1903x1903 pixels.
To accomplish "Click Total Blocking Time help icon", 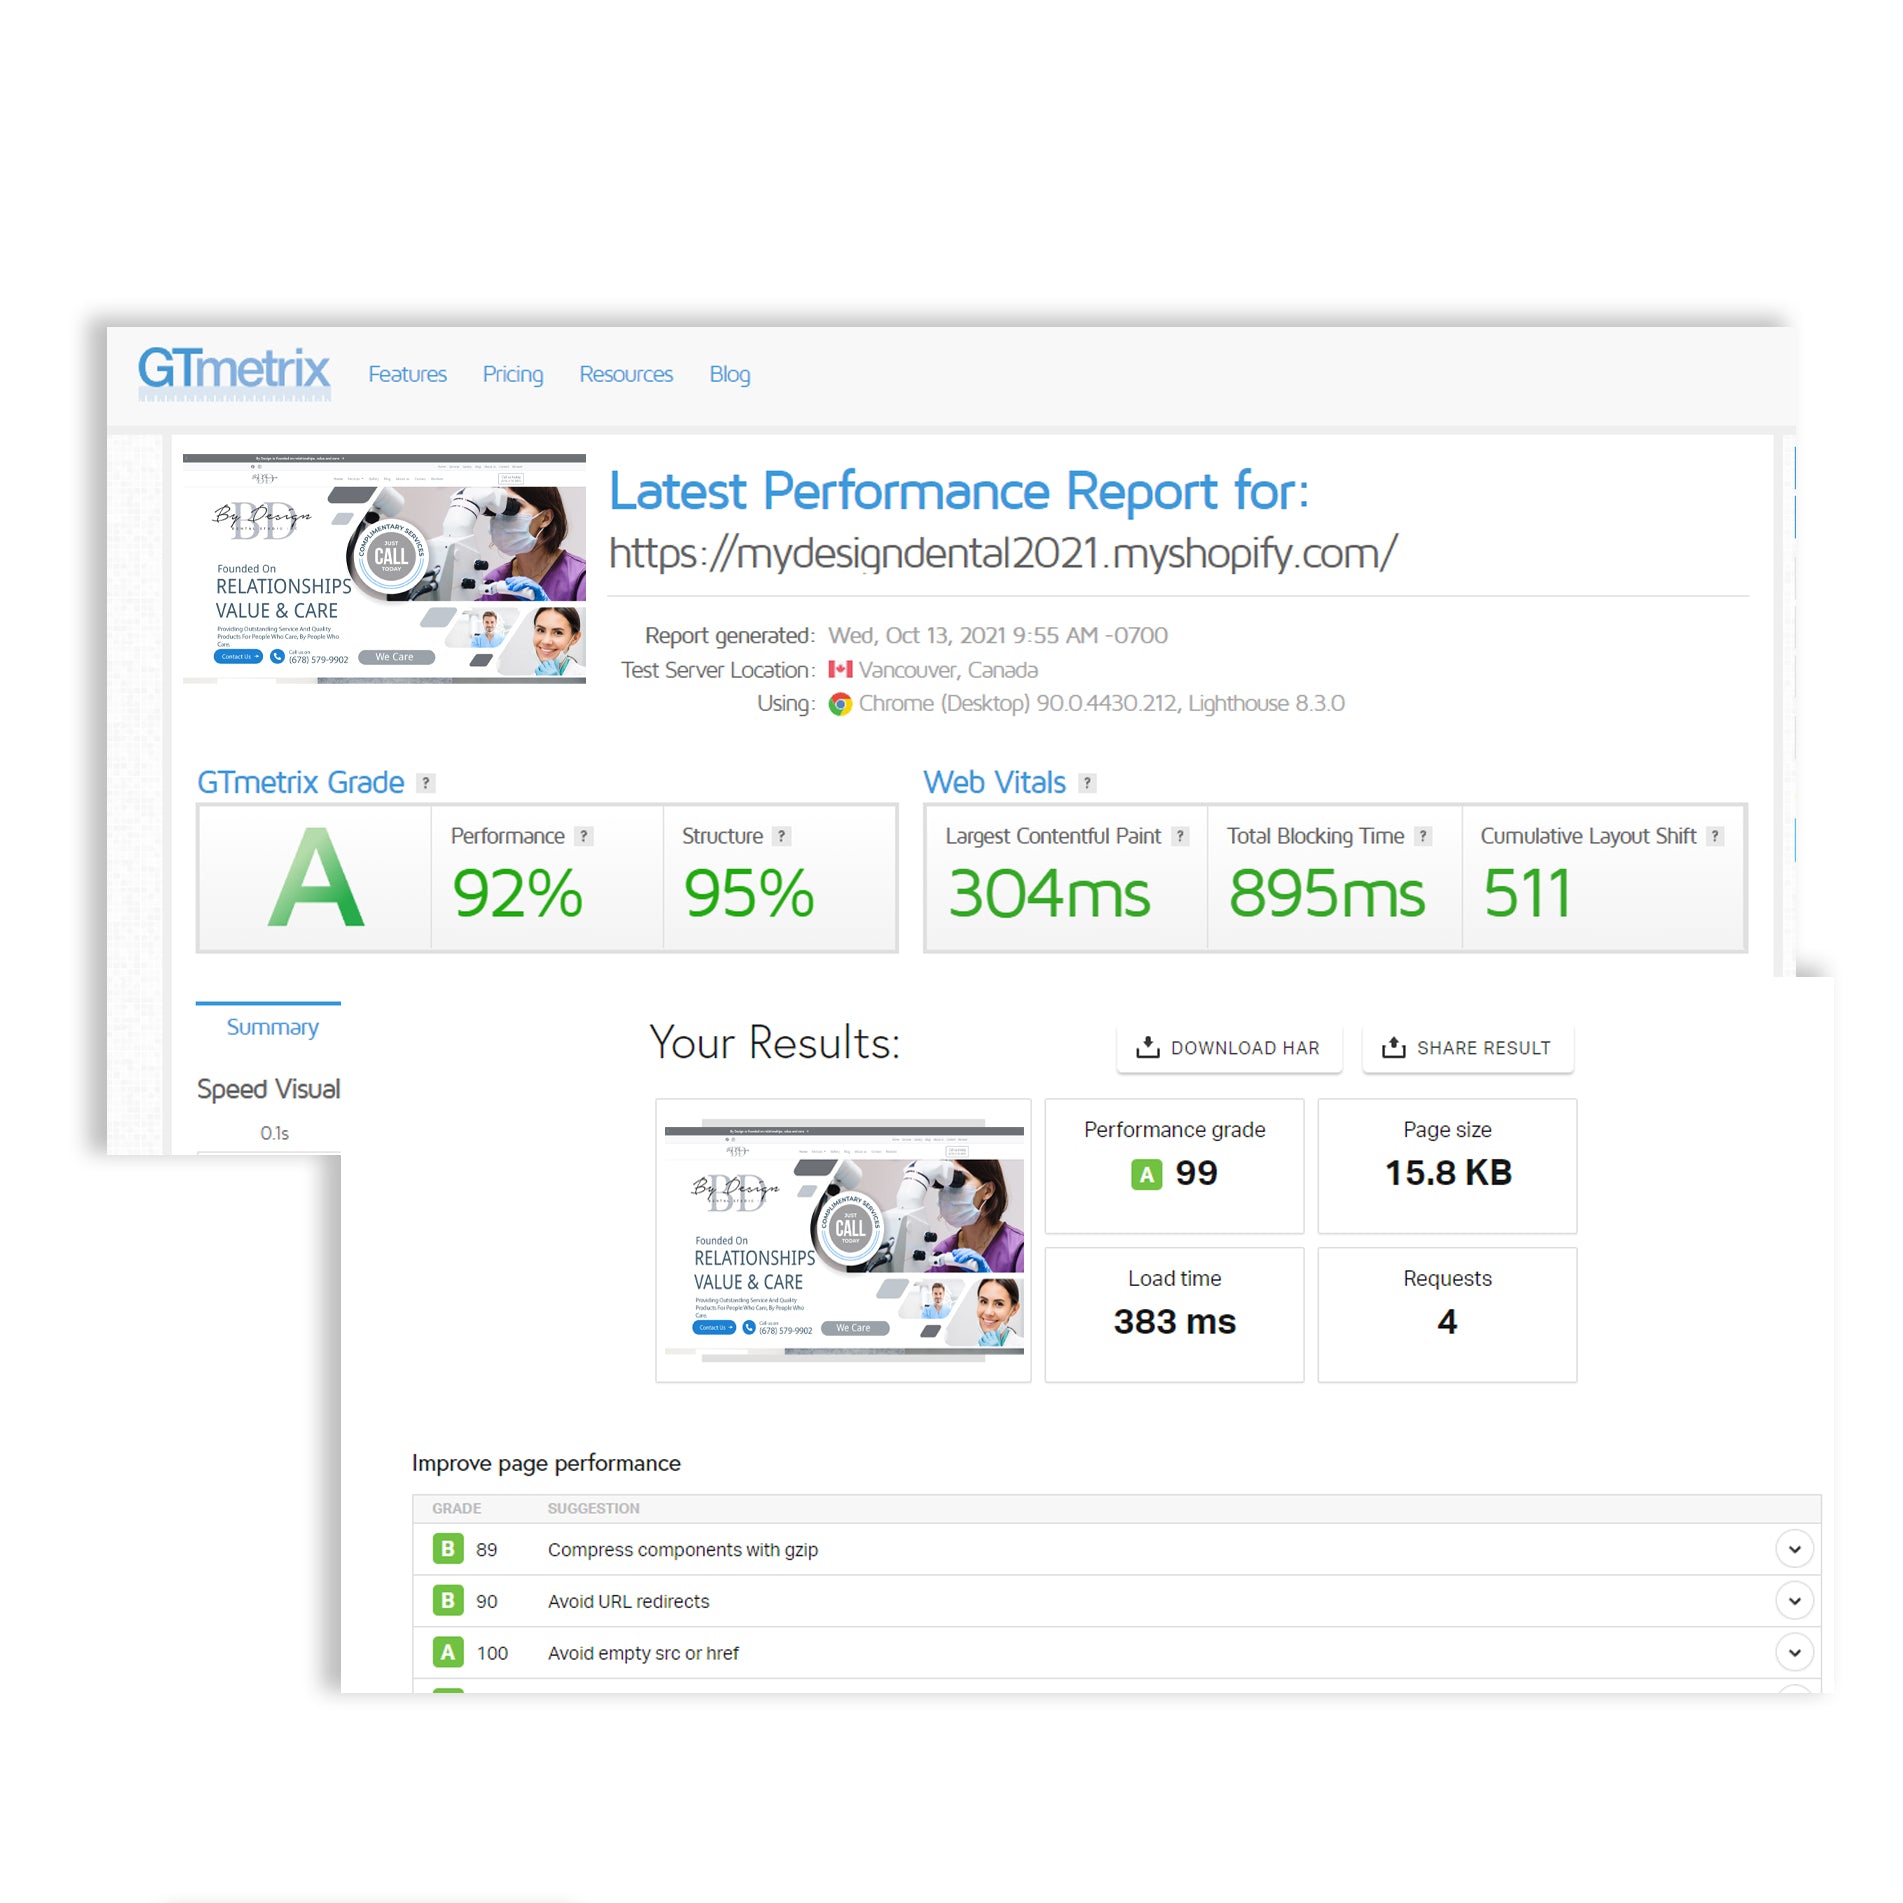I will 1424,836.
